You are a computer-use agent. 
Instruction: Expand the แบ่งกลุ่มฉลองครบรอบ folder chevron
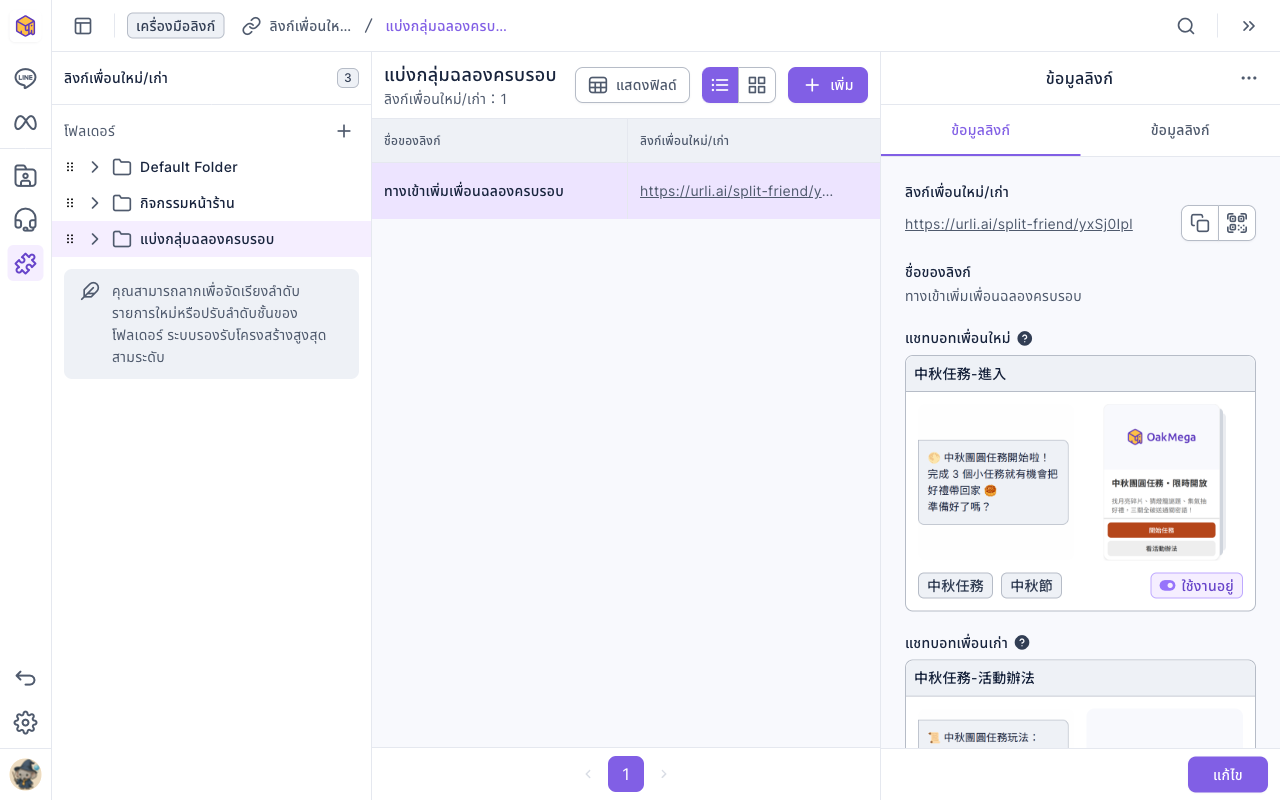pyautogui.click(x=95, y=239)
